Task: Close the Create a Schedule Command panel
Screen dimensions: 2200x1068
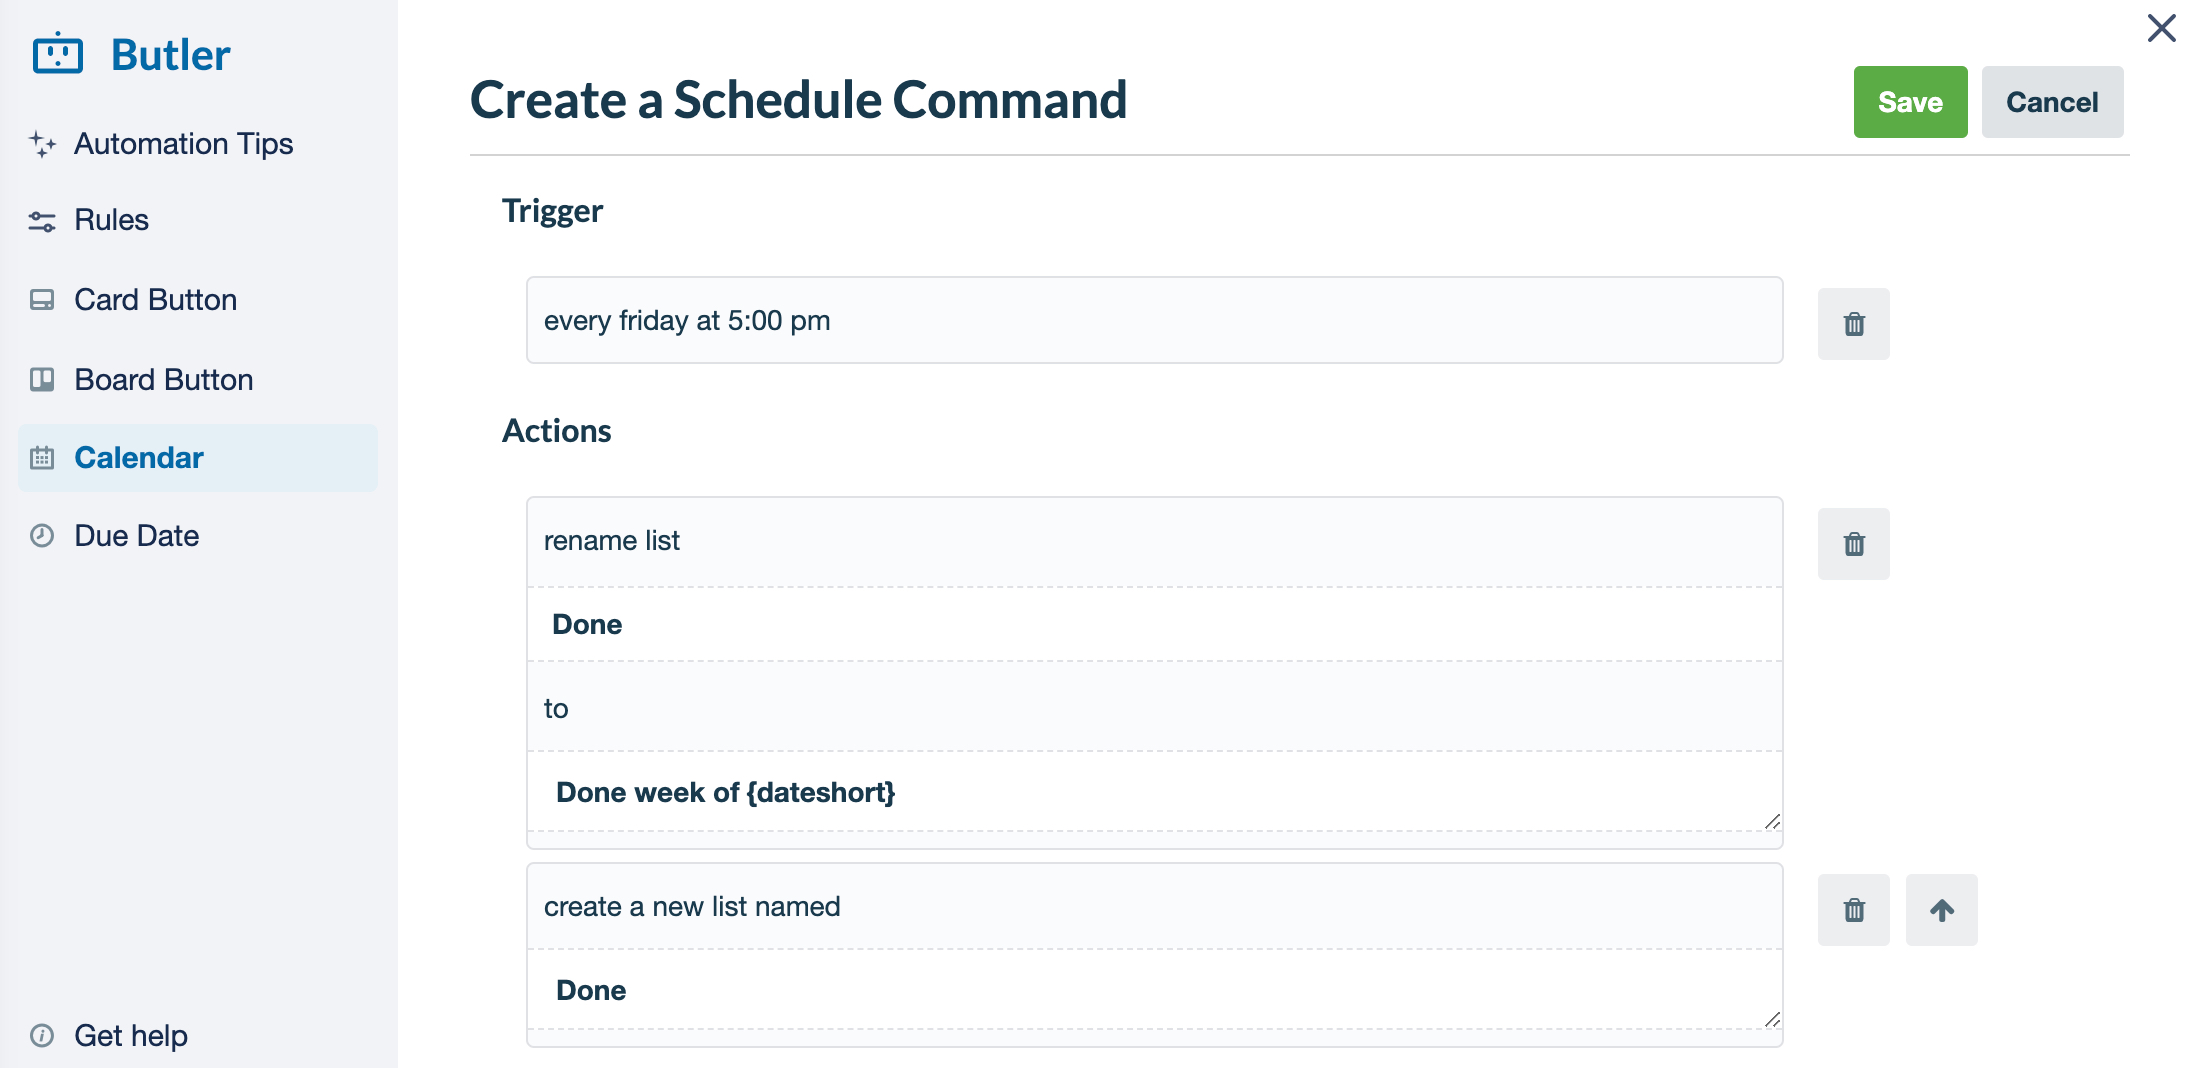Action: point(2161,29)
